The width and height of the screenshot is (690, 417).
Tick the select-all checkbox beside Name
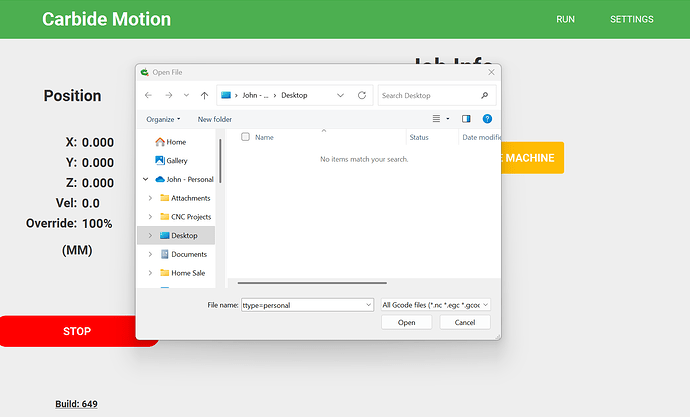[245, 137]
